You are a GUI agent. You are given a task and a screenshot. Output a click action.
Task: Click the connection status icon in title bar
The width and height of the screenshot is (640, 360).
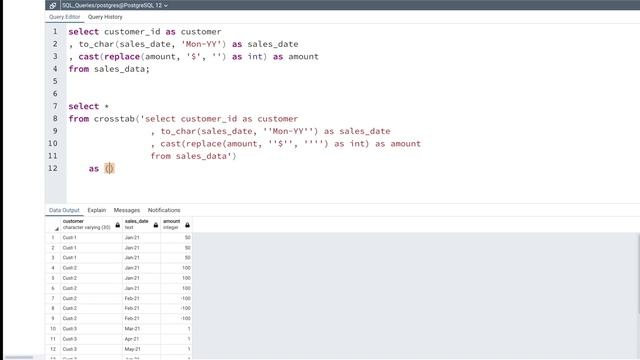tap(52, 5)
